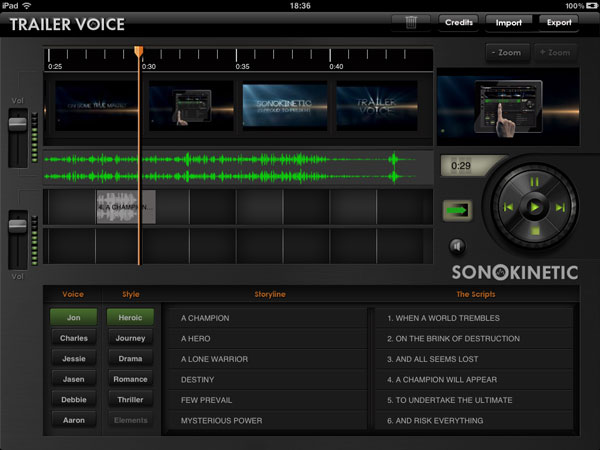The width and height of the screenshot is (600, 450).
Task: Click the 0:35 mark on timeline ruler
Action: [242, 66]
